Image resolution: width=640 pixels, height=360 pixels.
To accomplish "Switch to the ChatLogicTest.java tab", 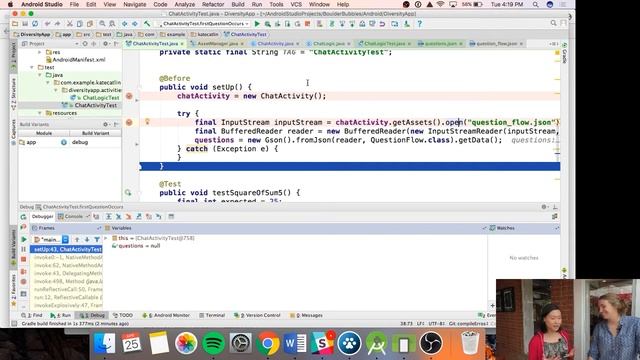I will tap(384, 44).
